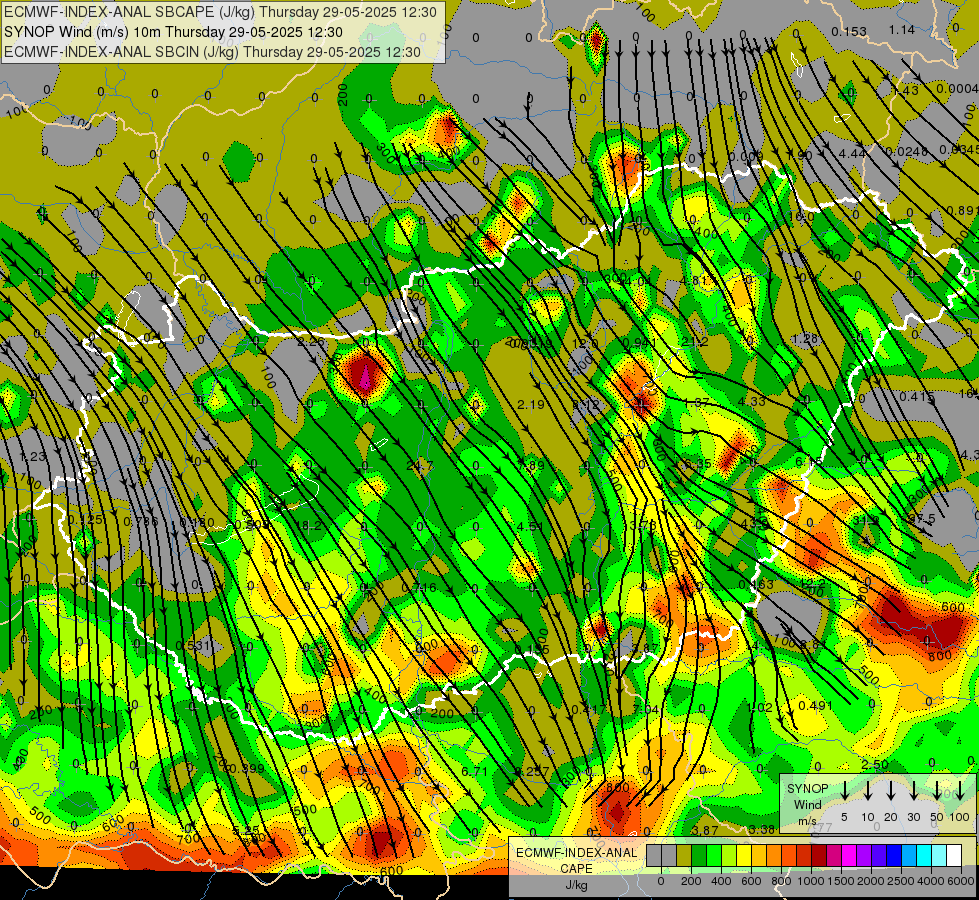Click the '0.716' value on the map
979x900 pixels.
pyautogui.click(x=419, y=588)
